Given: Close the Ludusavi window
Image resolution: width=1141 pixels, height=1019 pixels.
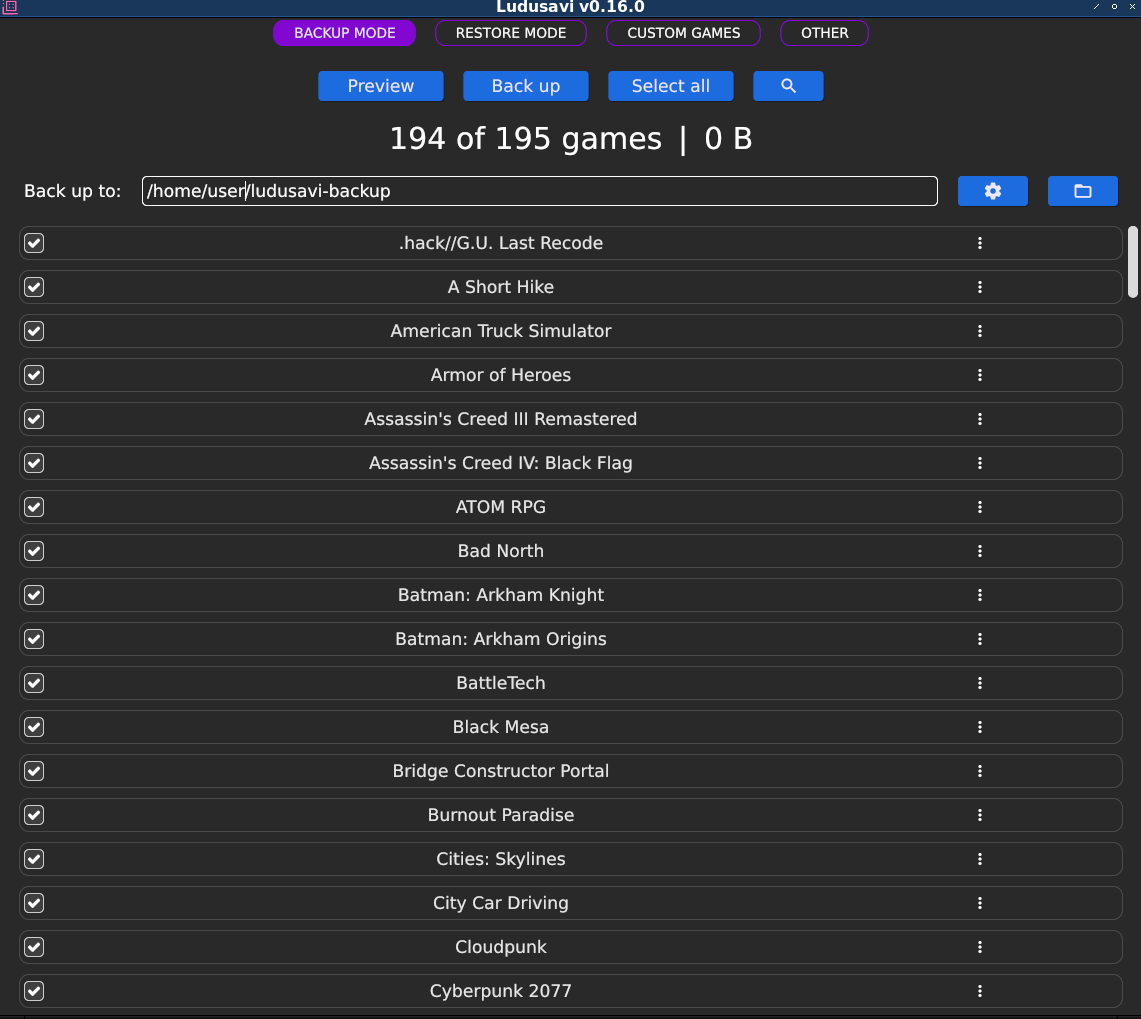Looking at the screenshot, I should (x=1132, y=7).
